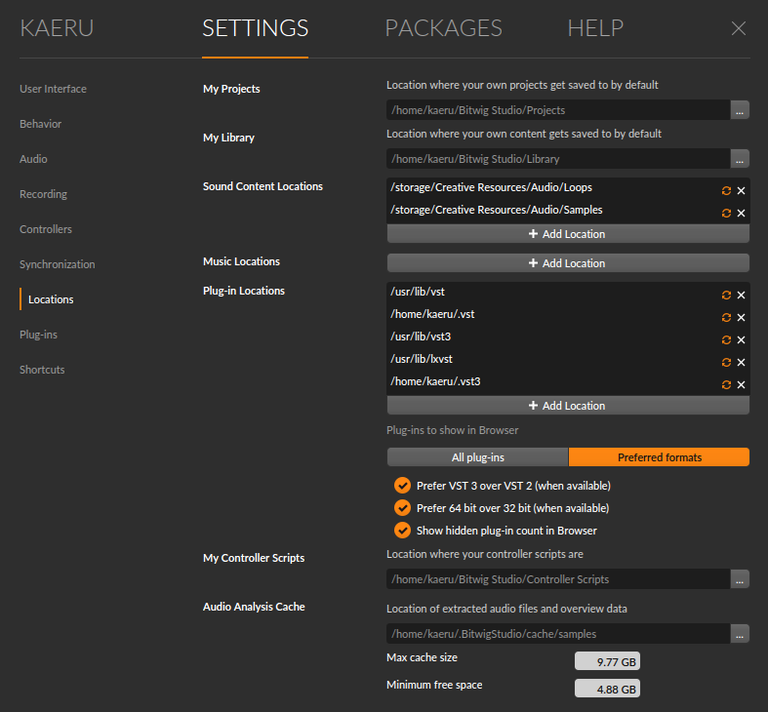Open the PACKAGES tab
Image resolution: width=768 pixels, height=712 pixels.
click(444, 28)
